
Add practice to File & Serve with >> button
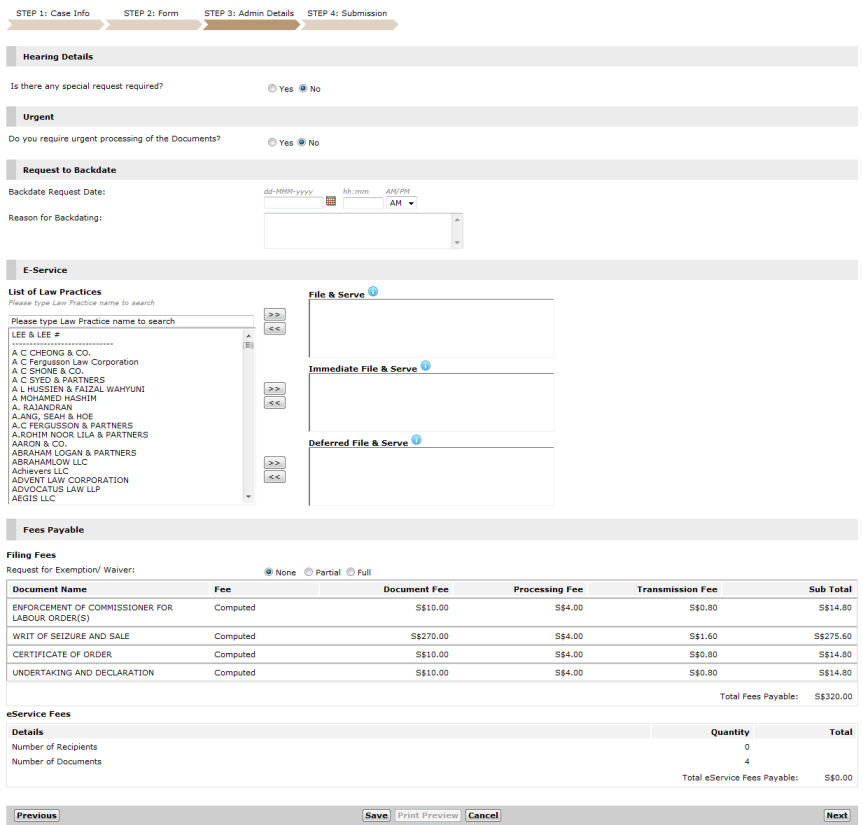274,315
